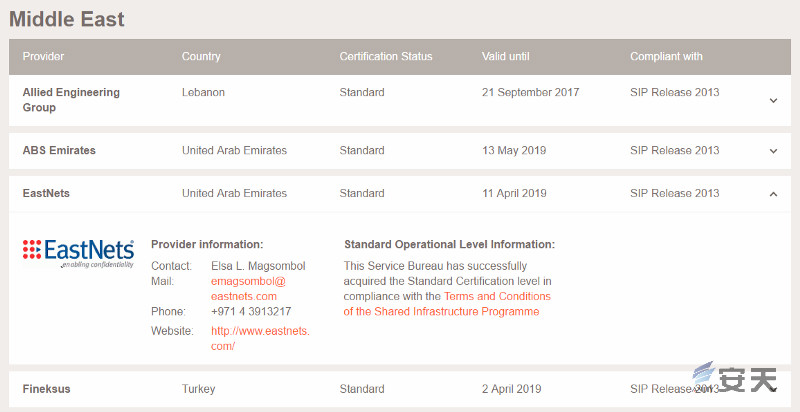Visit the http://www.eastnets.com/ website link
The width and height of the screenshot is (800, 412).
click(x=260, y=338)
